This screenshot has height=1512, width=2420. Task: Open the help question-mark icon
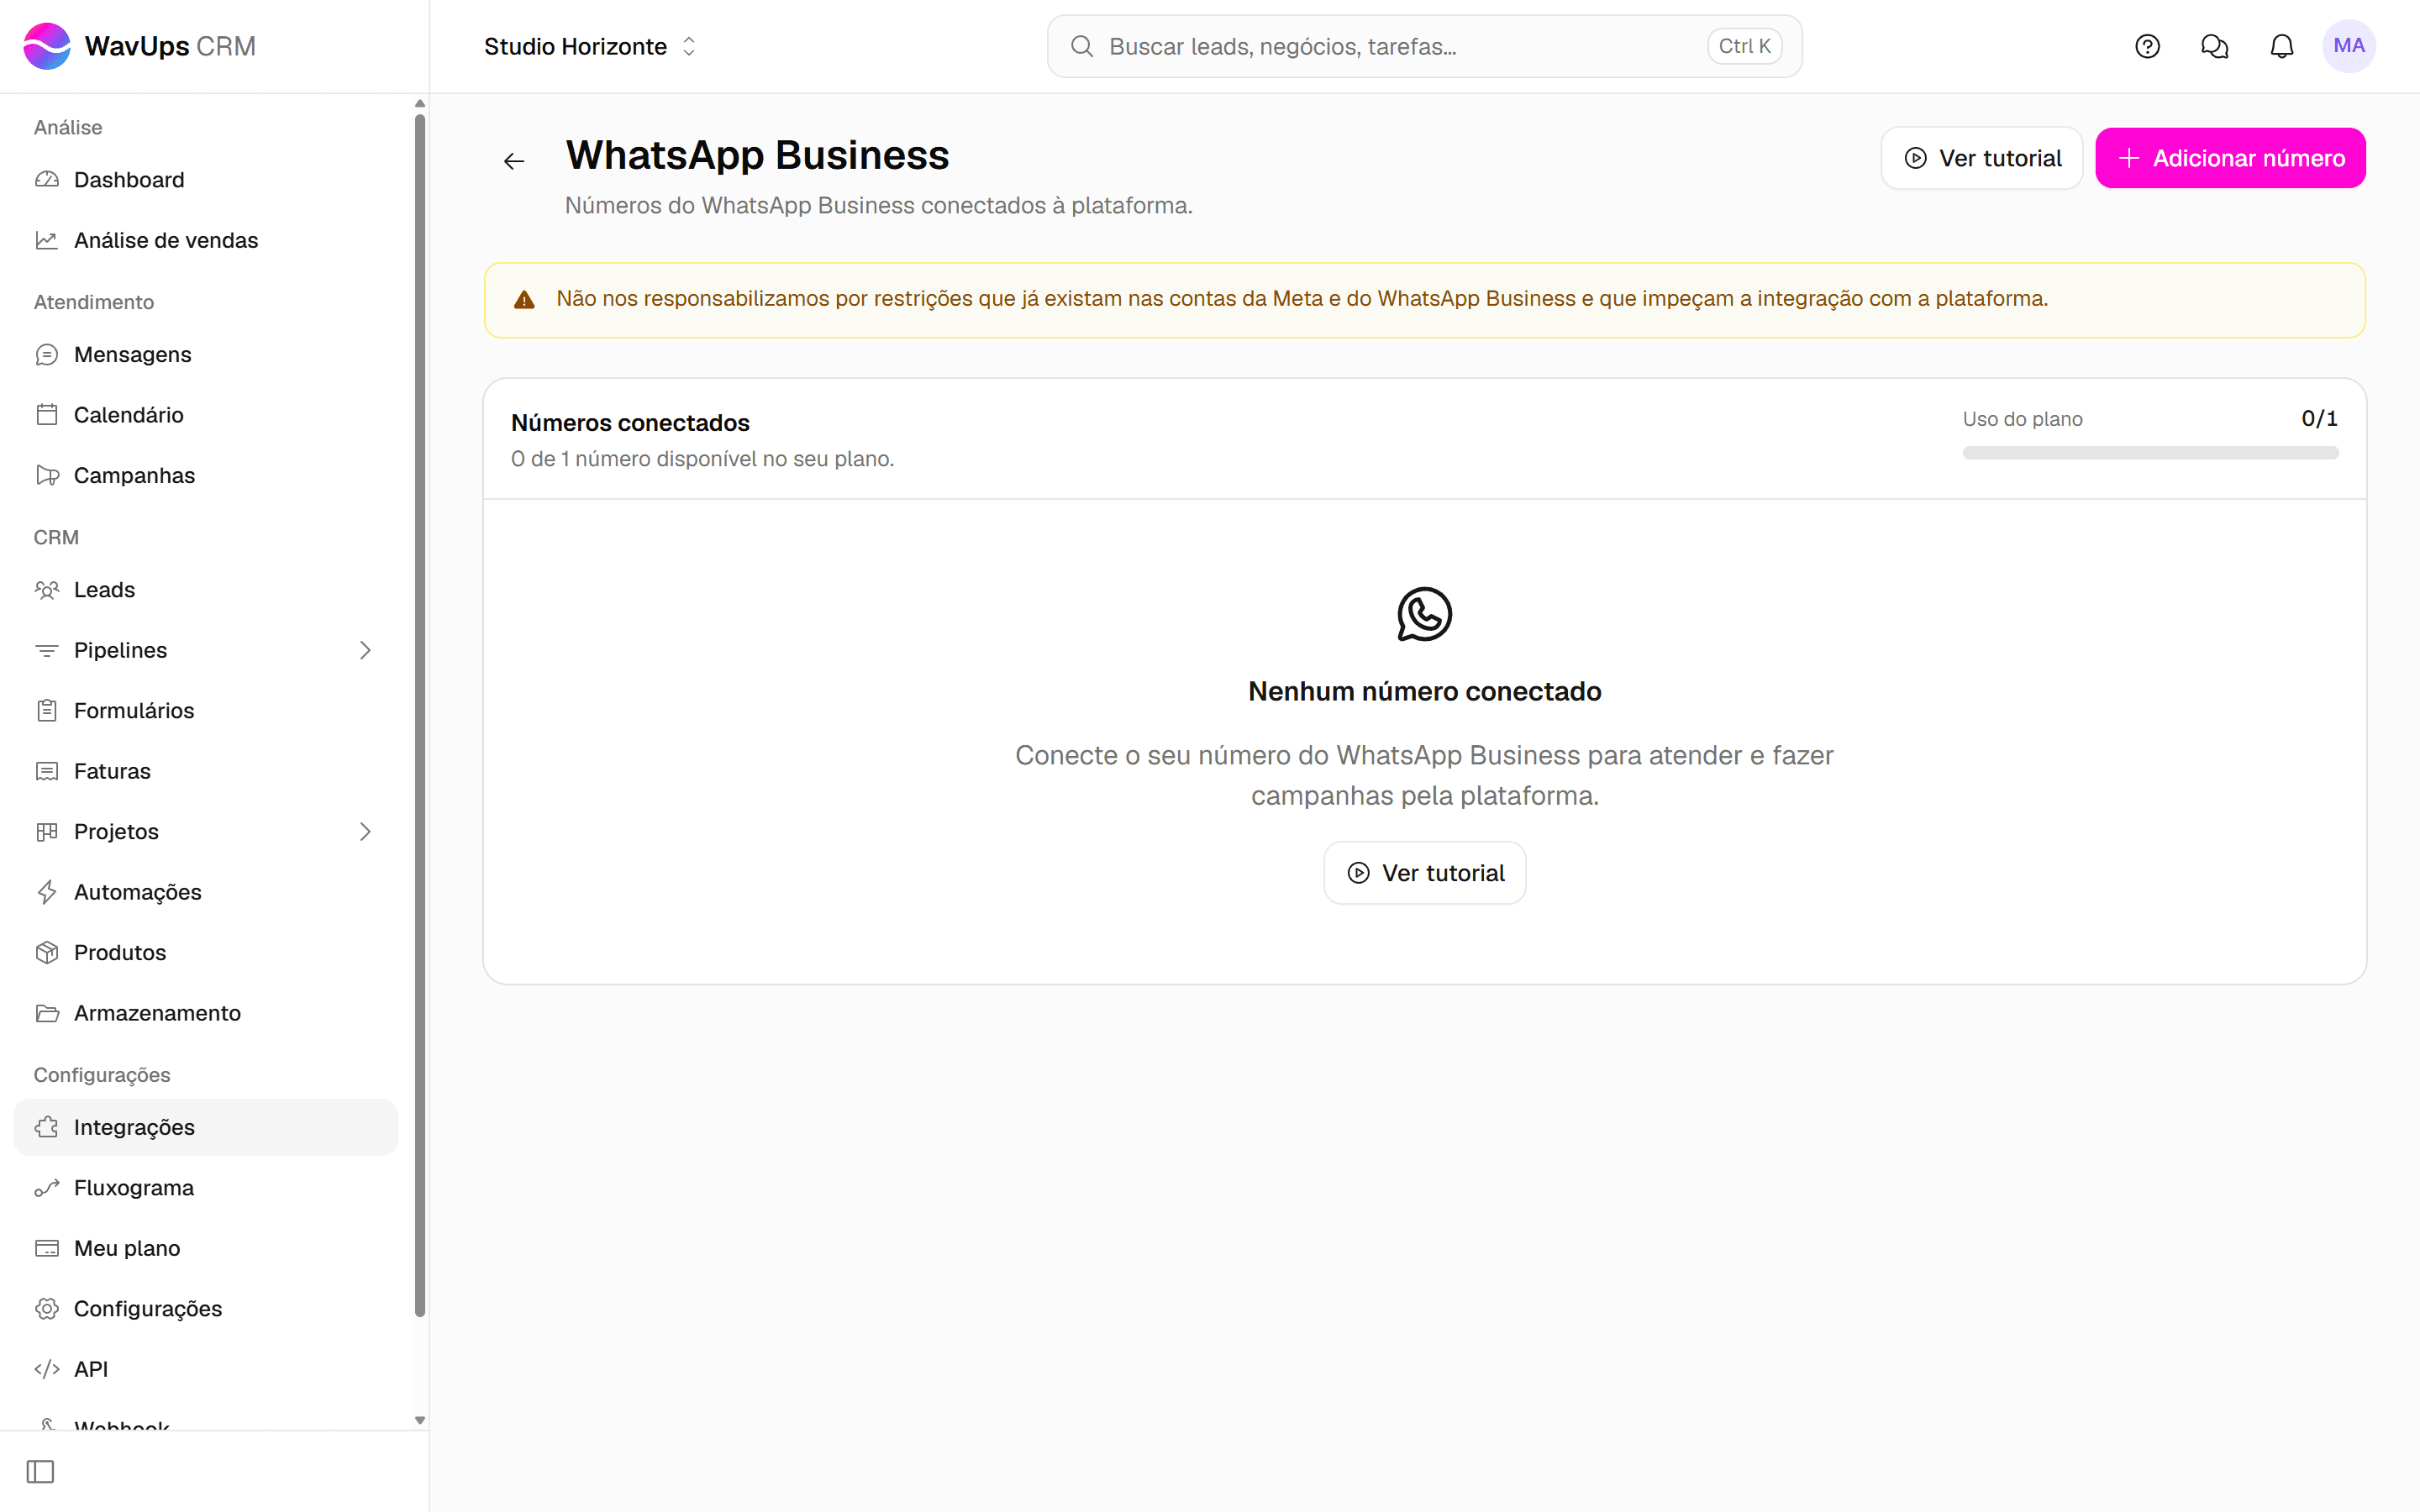click(x=2147, y=46)
